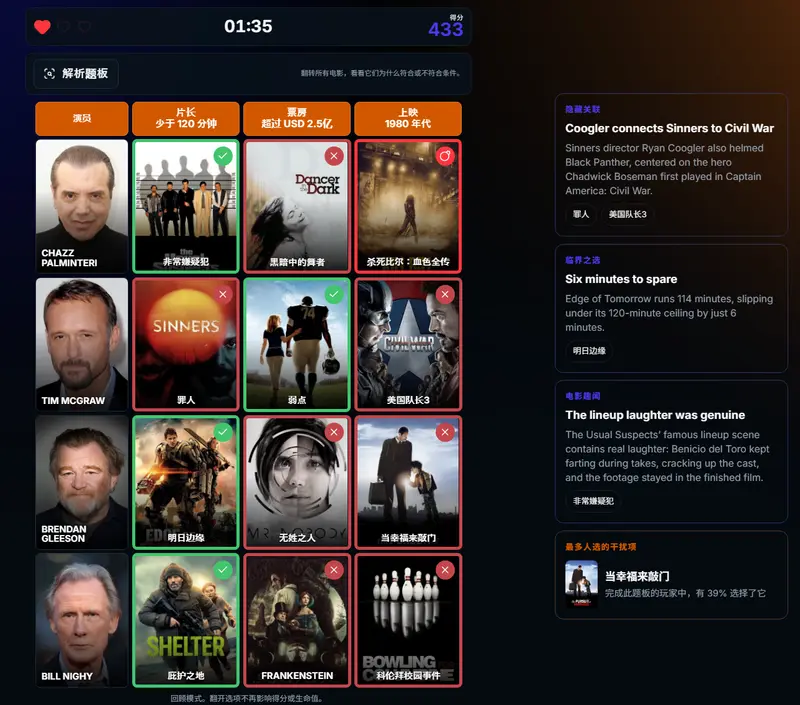Click the 美国队长3 tag in the side panel

pyautogui.click(x=628, y=214)
